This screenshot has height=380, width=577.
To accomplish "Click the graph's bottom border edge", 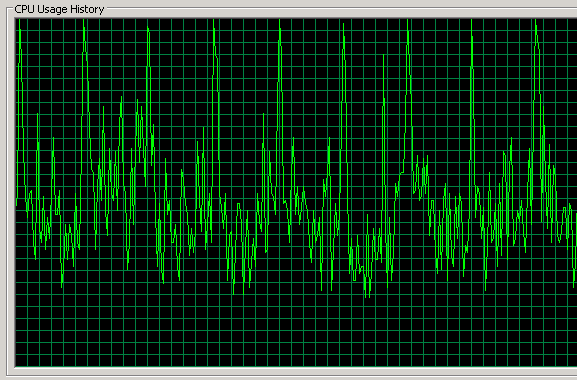I will point(296,366).
